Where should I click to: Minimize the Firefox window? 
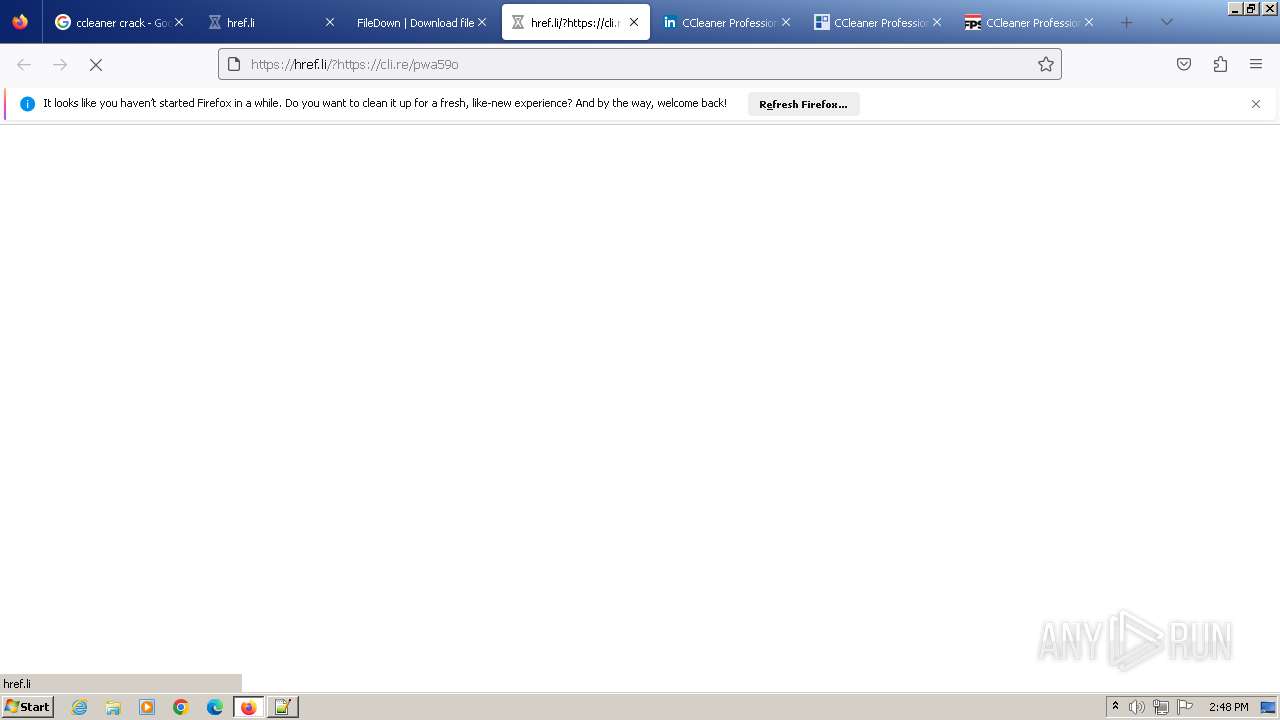pyautogui.click(x=1235, y=8)
